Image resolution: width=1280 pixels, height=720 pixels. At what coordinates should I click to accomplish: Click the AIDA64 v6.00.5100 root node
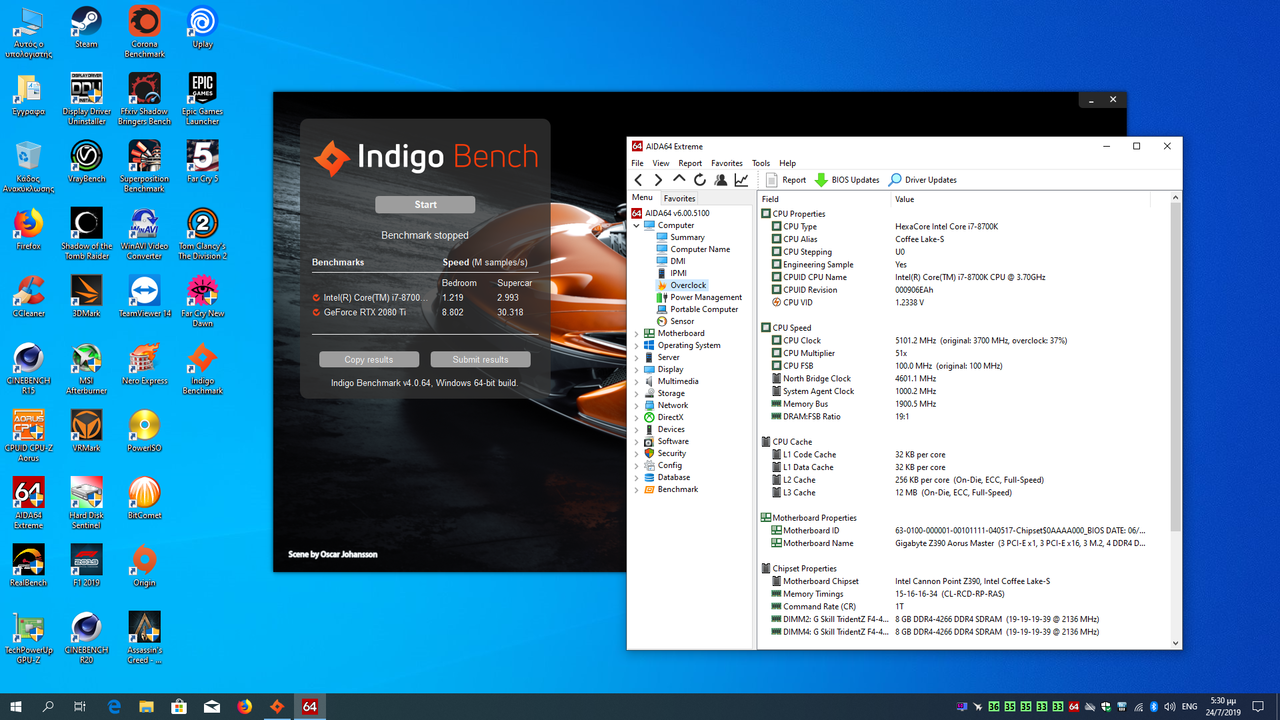[x=670, y=213]
